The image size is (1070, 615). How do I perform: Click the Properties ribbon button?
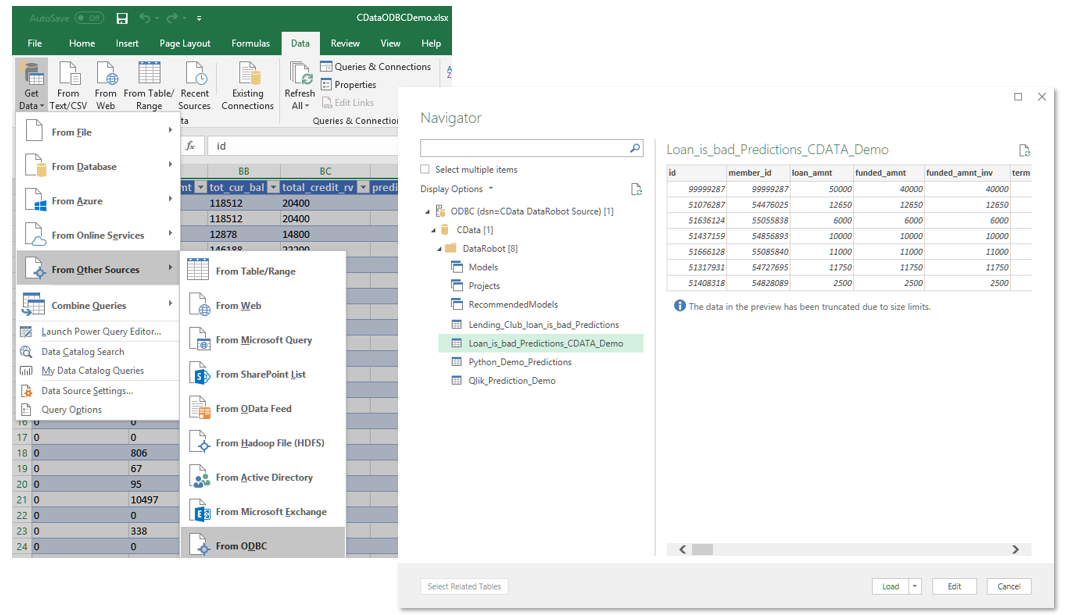tap(349, 85)
